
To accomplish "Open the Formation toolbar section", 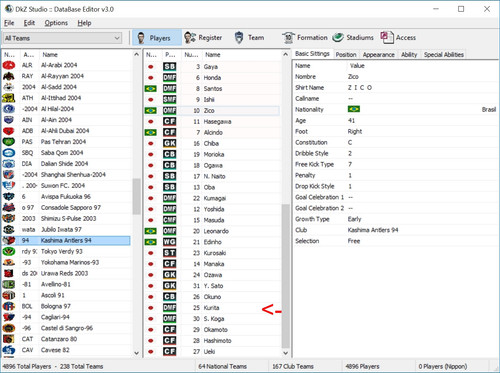I will pos(305,38).
